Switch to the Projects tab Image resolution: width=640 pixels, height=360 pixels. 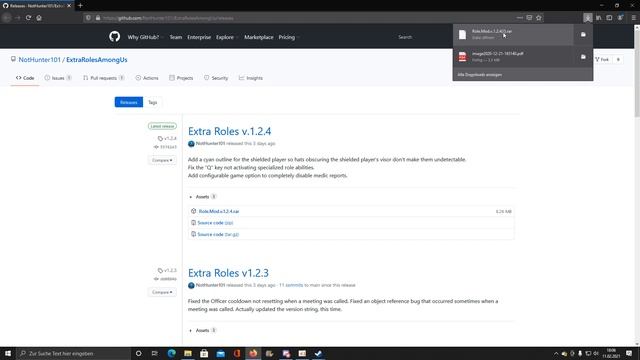coord(181,78)
